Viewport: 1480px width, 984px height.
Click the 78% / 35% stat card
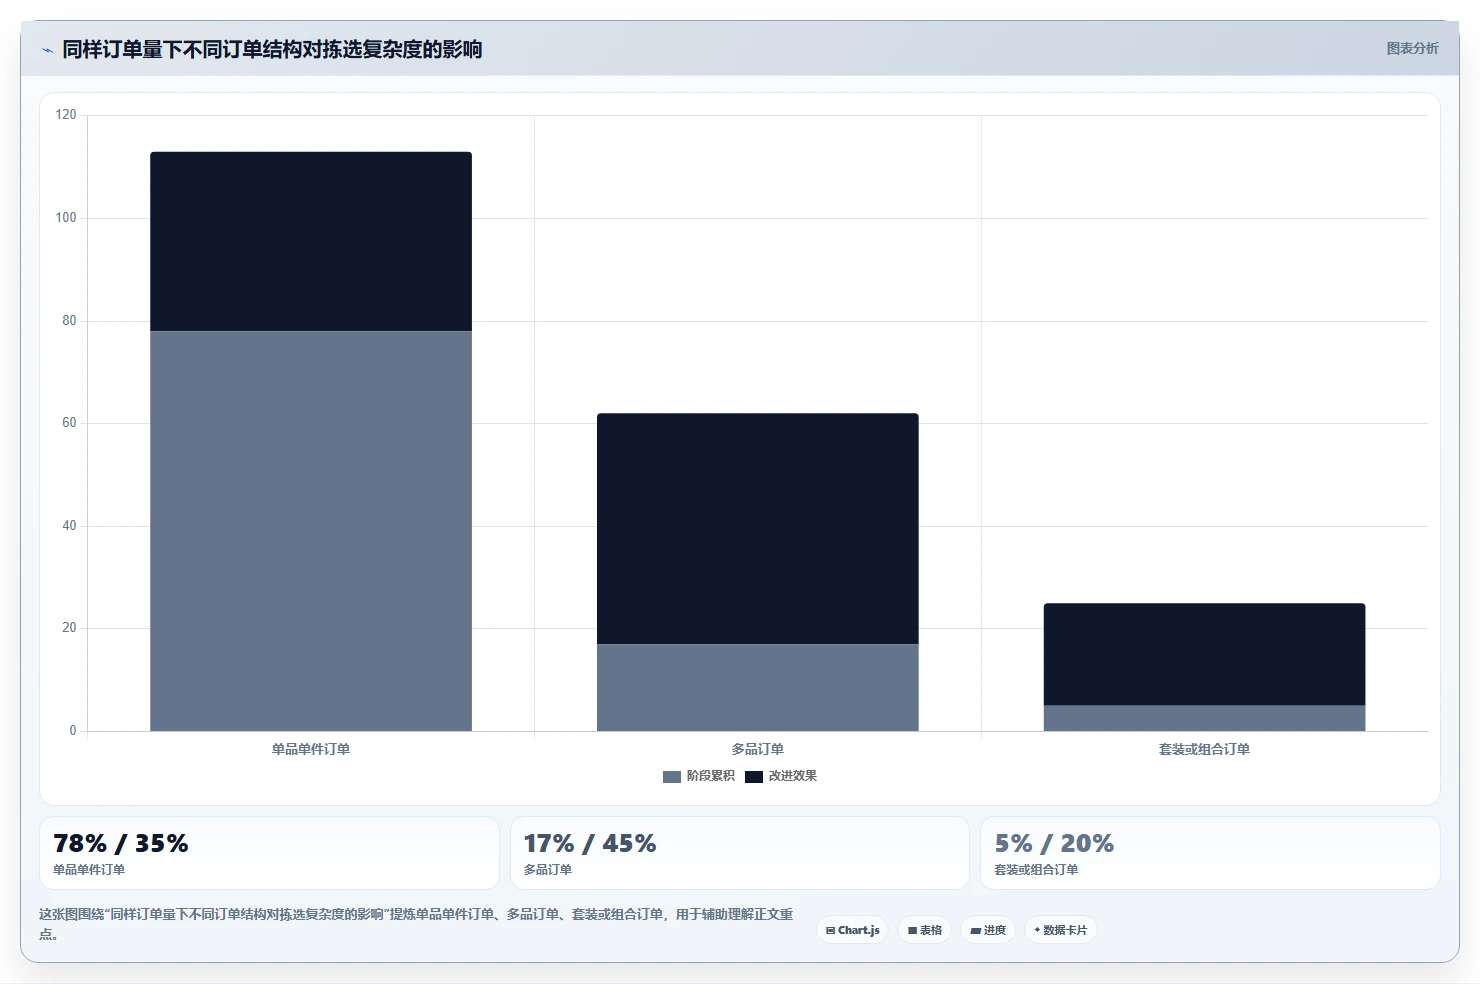coord(269,853)
